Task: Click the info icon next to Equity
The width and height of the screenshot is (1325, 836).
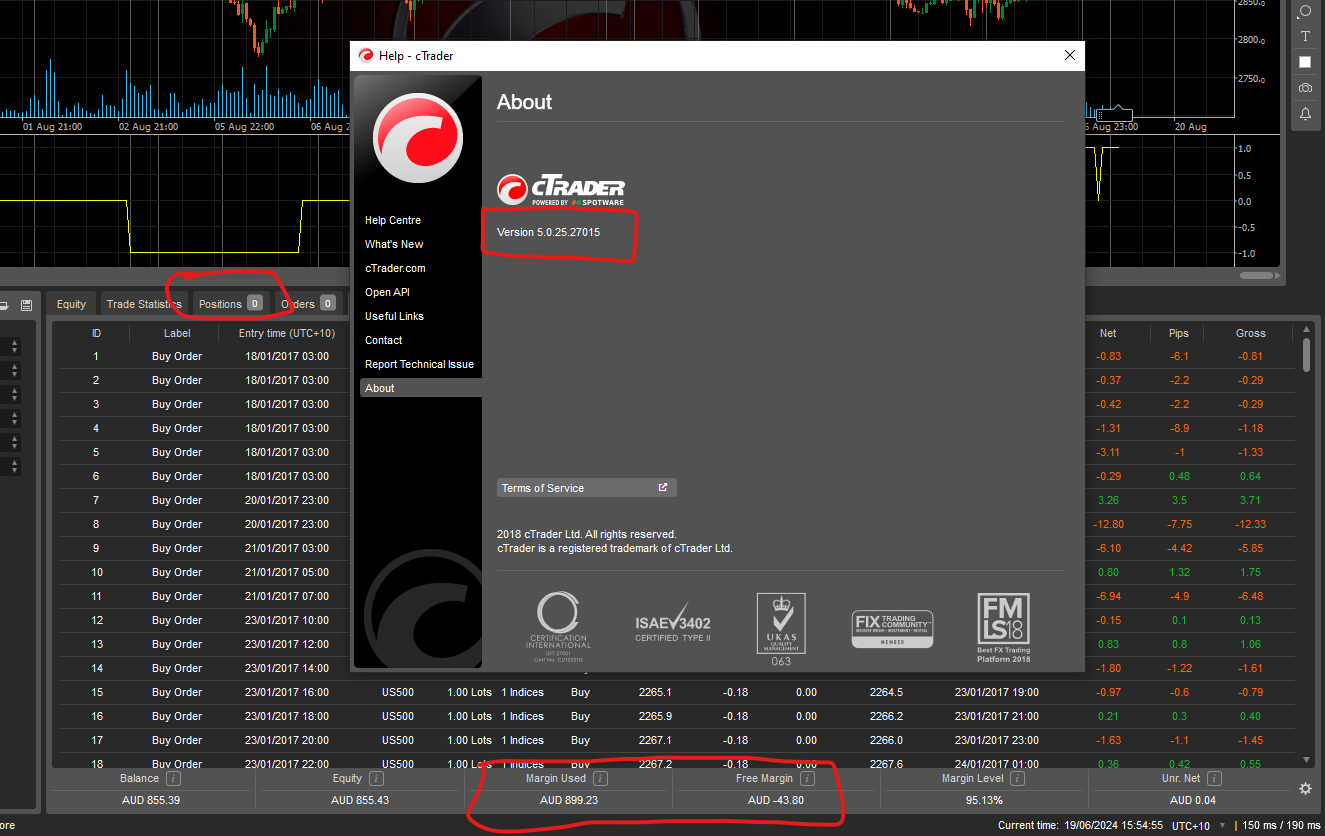Action: pyautogui.click(x=376, y=778)
